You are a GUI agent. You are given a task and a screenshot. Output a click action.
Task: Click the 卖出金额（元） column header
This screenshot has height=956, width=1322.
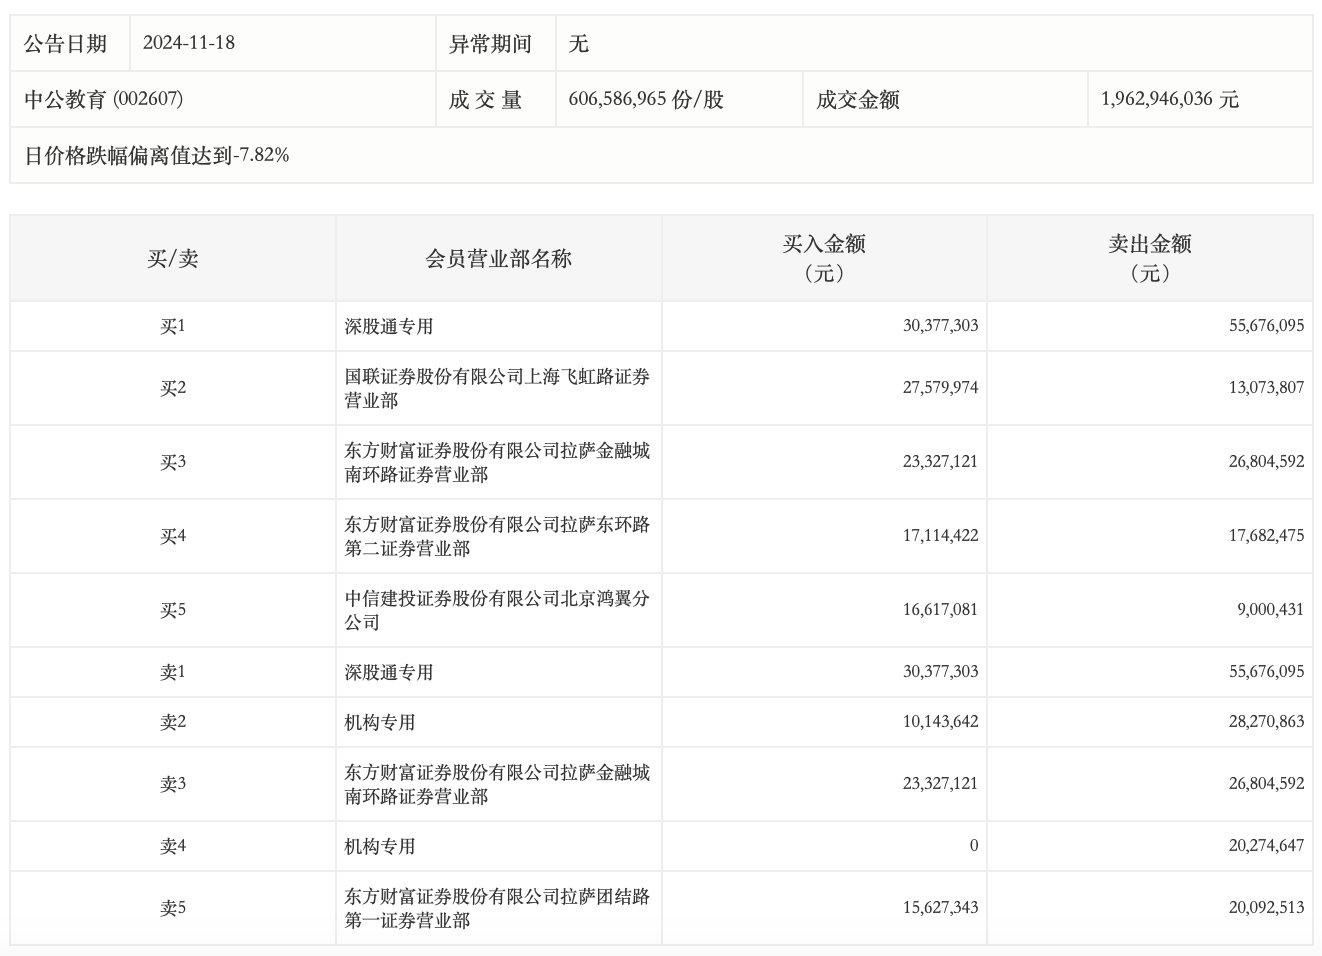(1149, 258)
